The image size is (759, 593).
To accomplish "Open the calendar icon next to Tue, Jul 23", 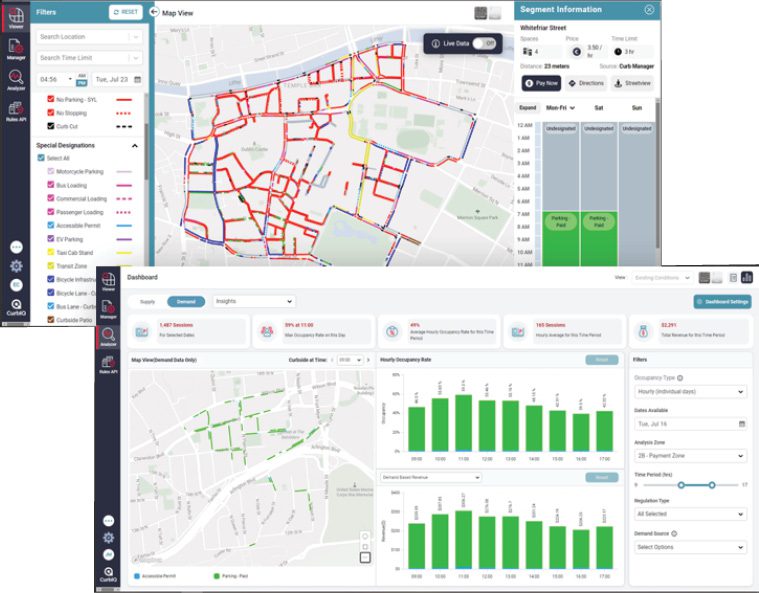I will pos(137,78).
